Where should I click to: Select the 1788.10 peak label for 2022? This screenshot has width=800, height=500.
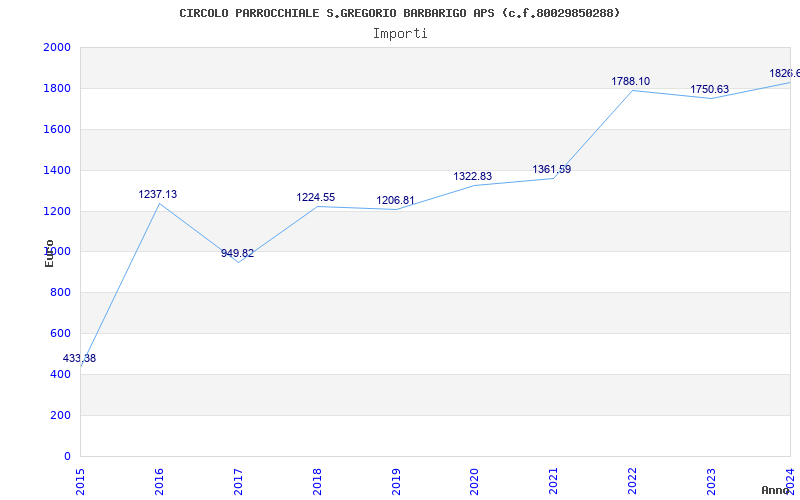[x=631, y=82]
